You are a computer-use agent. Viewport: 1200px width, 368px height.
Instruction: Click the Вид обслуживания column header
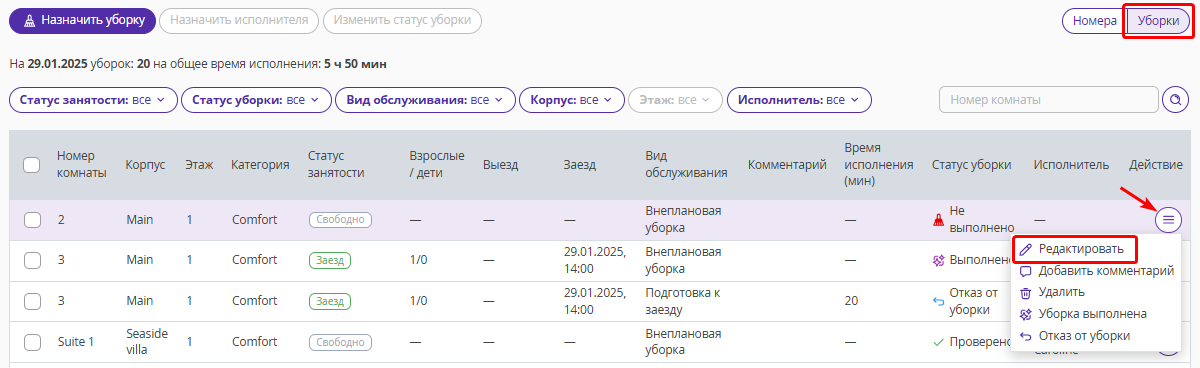[x=686, y=165]
